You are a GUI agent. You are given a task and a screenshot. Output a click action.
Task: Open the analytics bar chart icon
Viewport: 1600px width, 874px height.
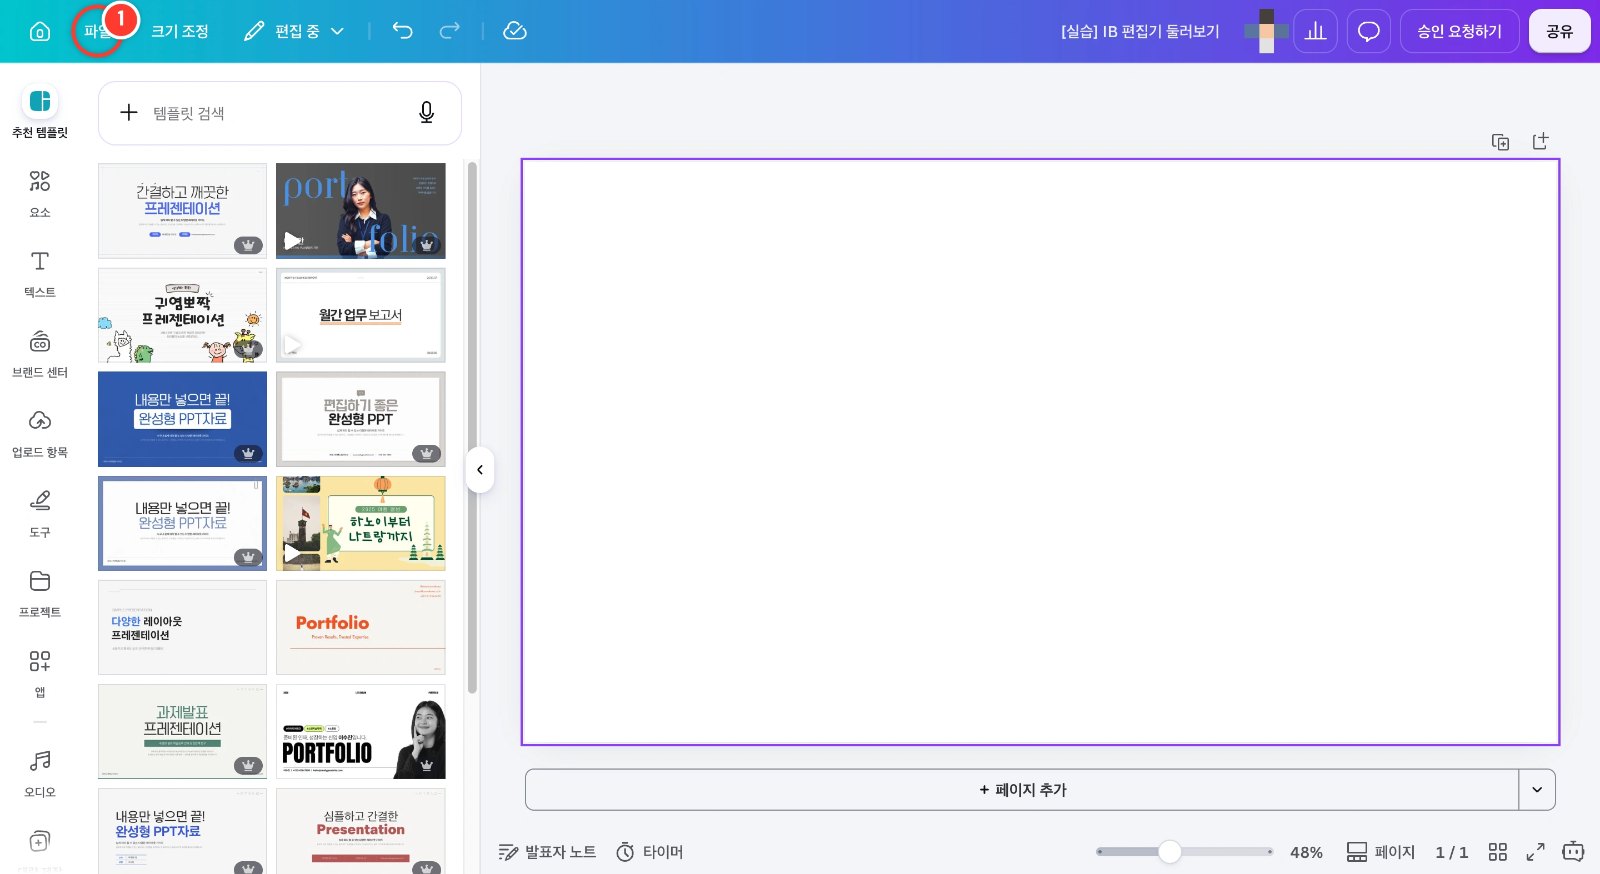click(1316, 31)
